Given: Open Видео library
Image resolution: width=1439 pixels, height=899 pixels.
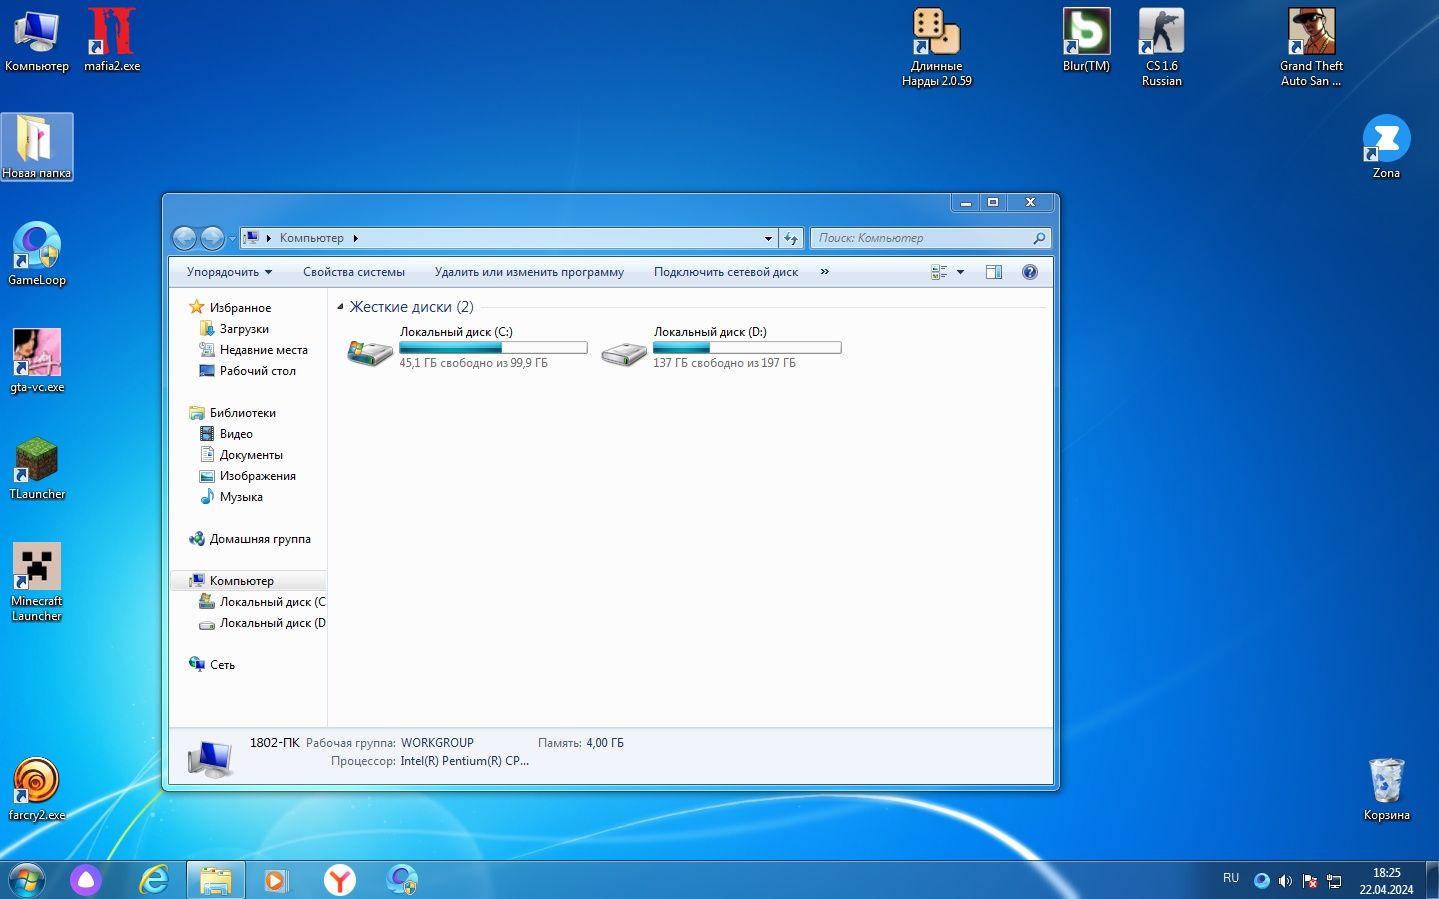Looking at the screenshot, I should [236, 434].
